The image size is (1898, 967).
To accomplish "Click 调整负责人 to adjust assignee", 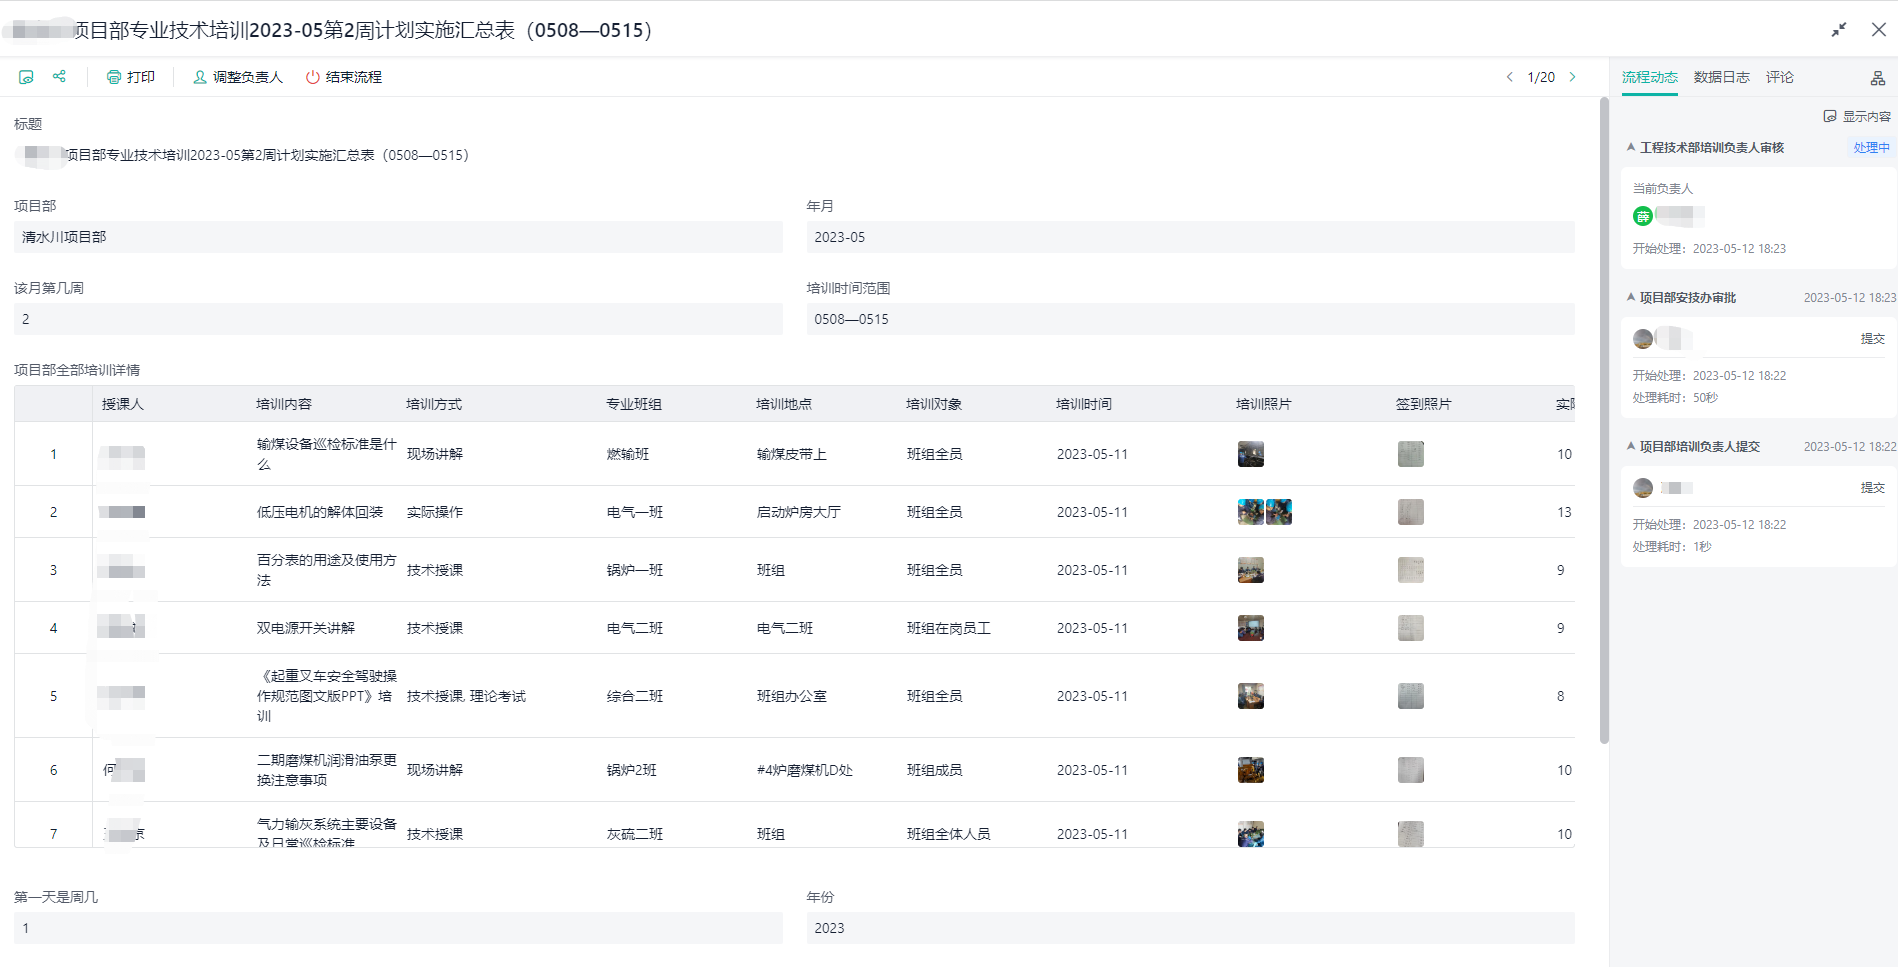I will pos(238,77).
